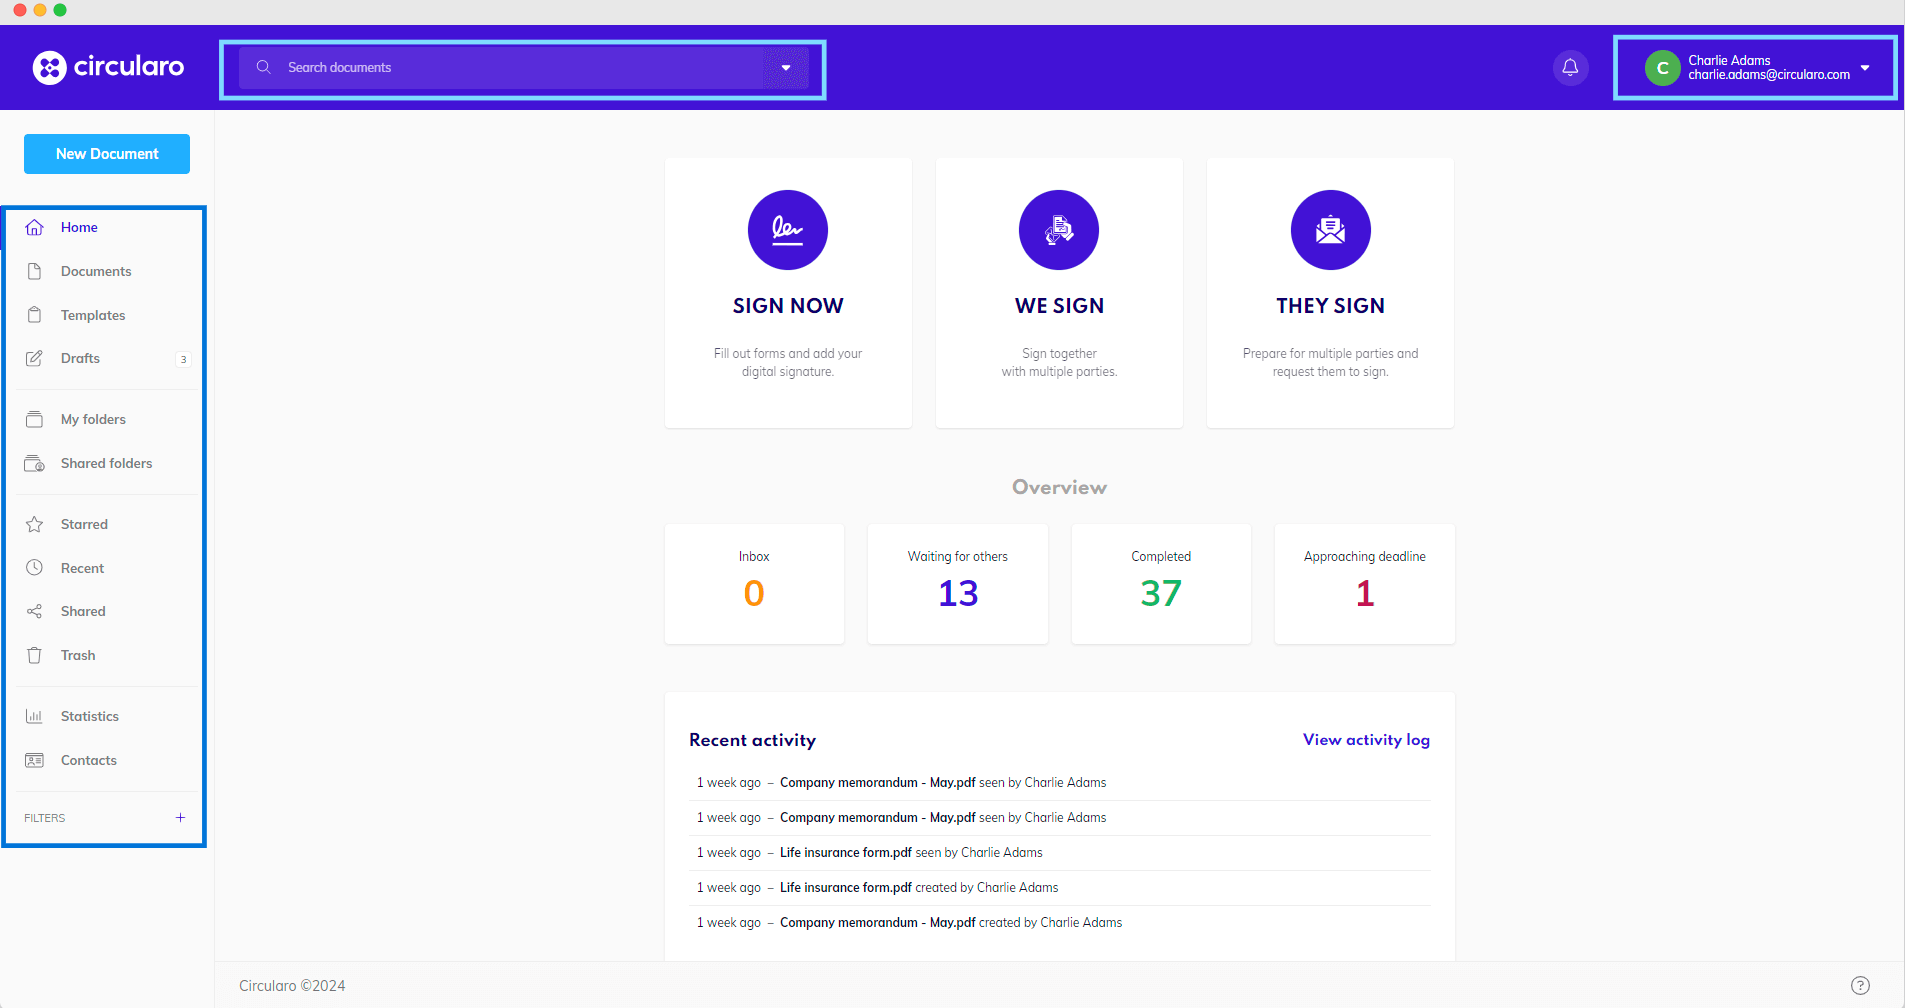
Task: Click the Starred star icon in sidebar
Action: pyautogui.click(x=35, y=524)
